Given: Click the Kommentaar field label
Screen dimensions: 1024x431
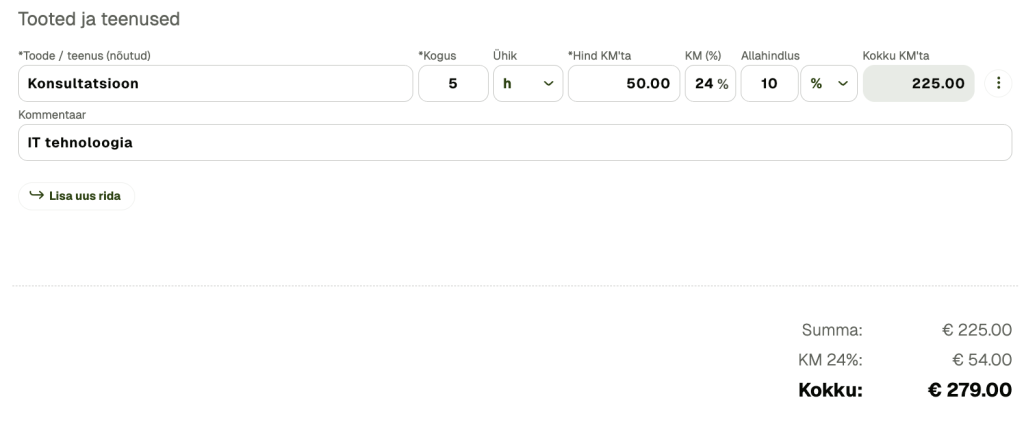Looking at the screenshot, I should [48, 114].
